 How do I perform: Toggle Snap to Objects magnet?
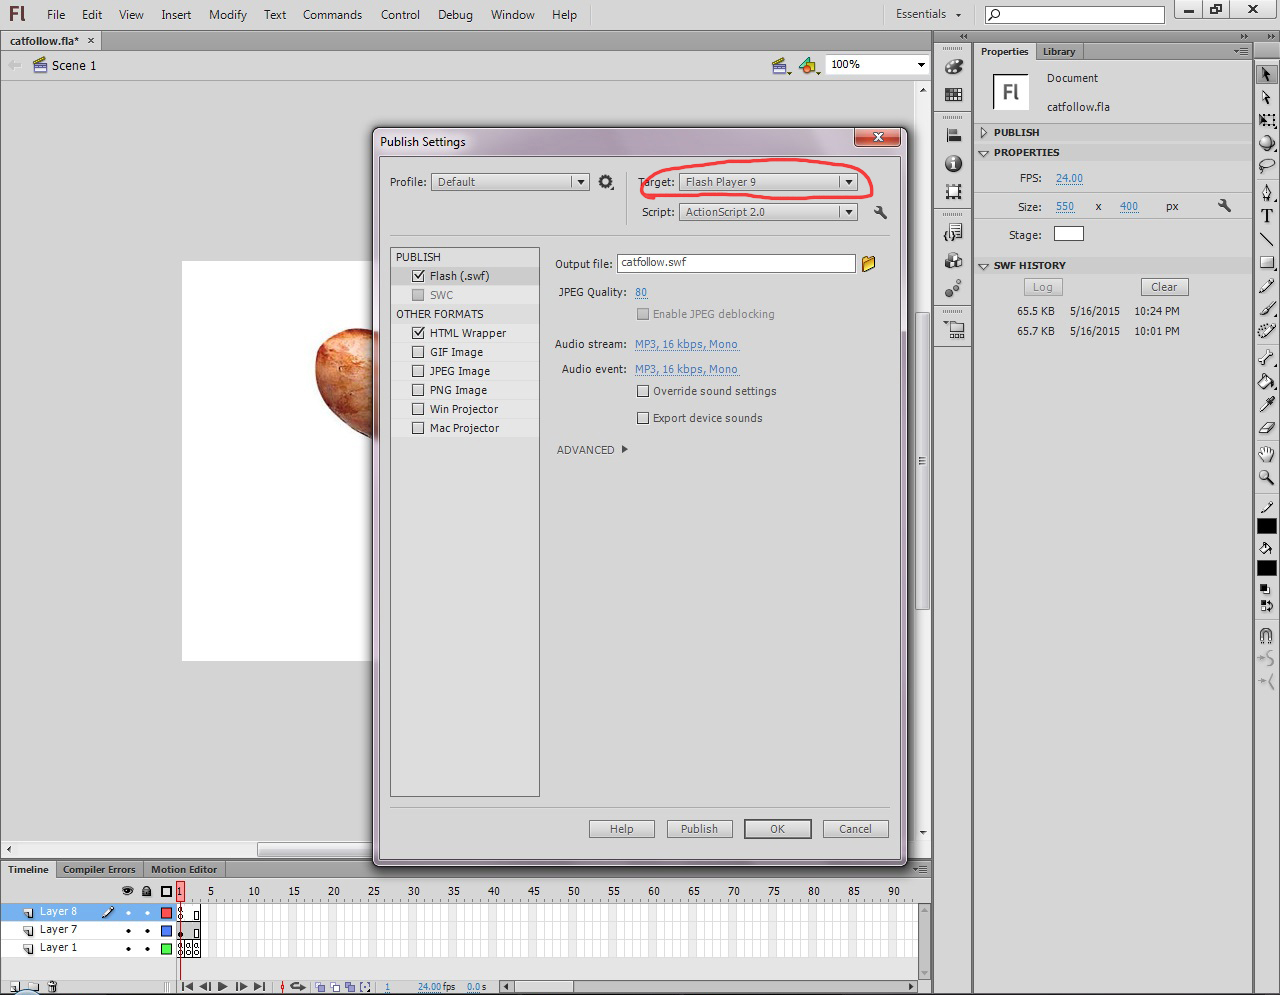(1266, 636)
